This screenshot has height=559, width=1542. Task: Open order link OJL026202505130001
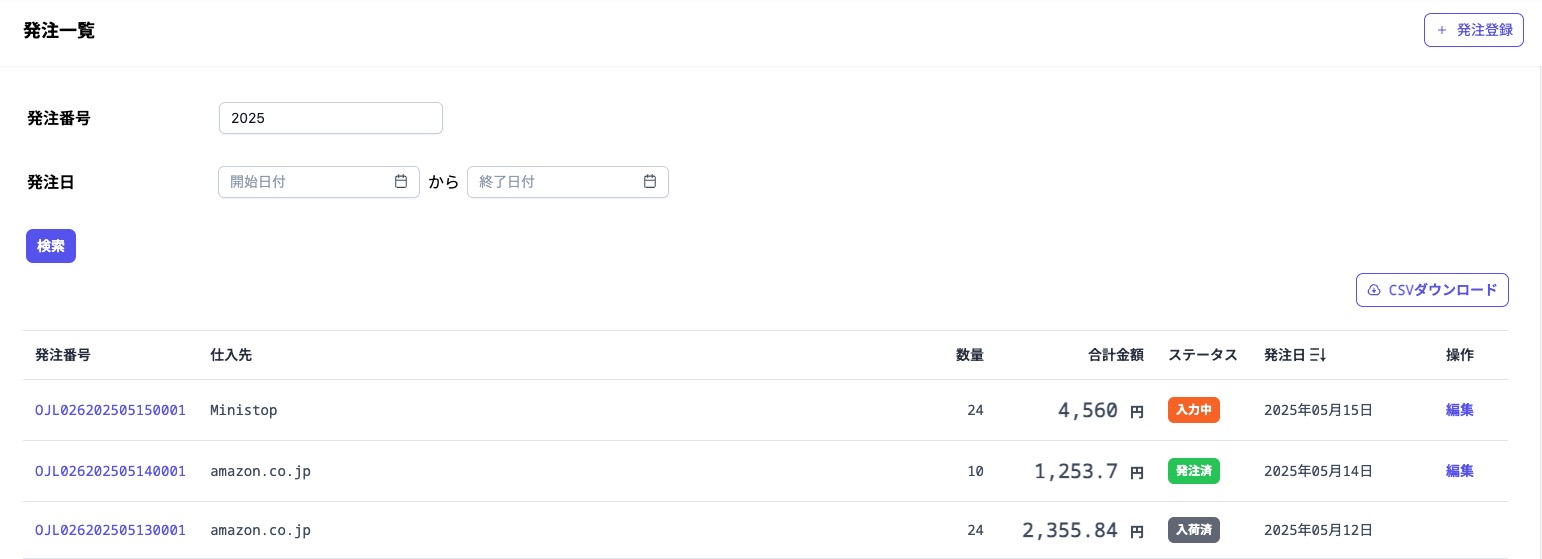(x=110, y=530)
